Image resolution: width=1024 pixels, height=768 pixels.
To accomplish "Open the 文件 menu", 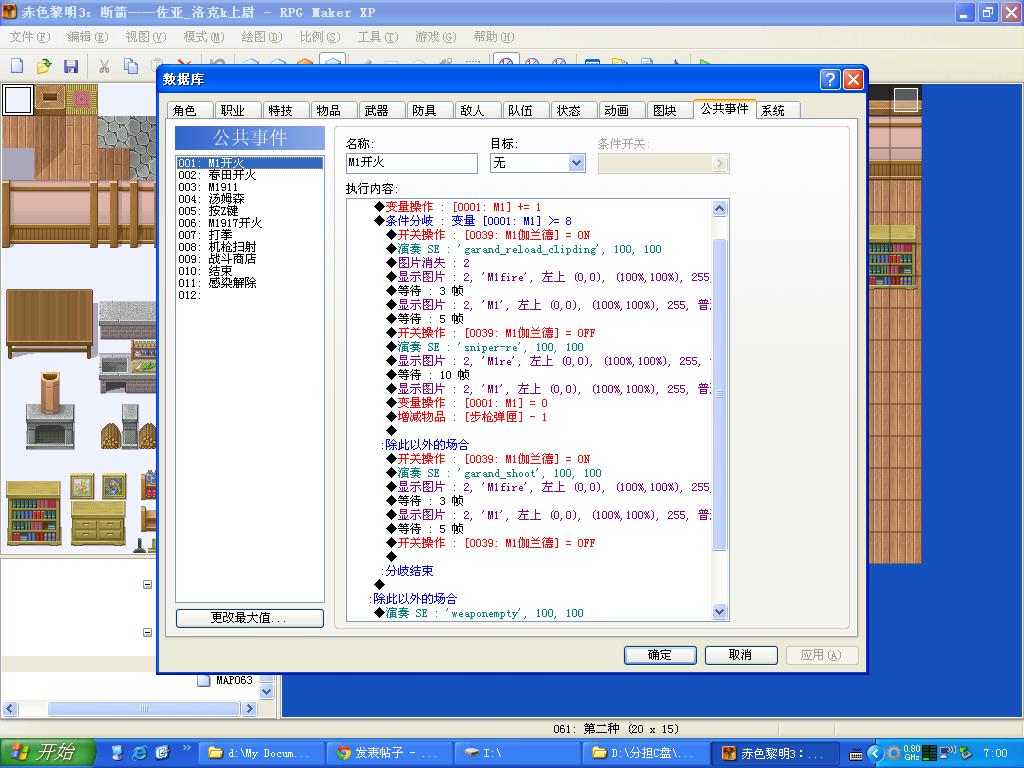I will click(x=29, y=37).
